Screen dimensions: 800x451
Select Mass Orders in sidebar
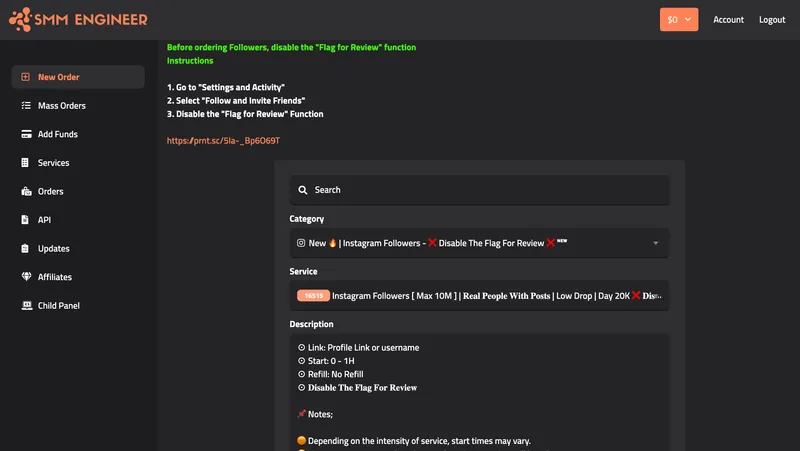pyautogui.click(x=62, y=106)
